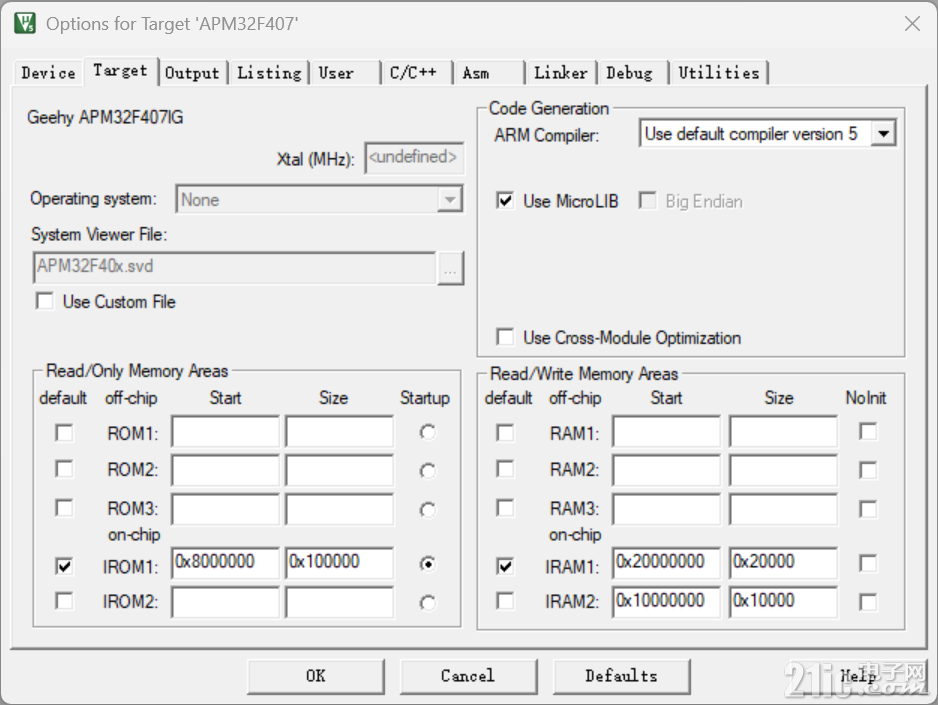This screenshot has height=705, width=938.
Task: Enable Use Custom File checkbox
Action: pos(44,301)
